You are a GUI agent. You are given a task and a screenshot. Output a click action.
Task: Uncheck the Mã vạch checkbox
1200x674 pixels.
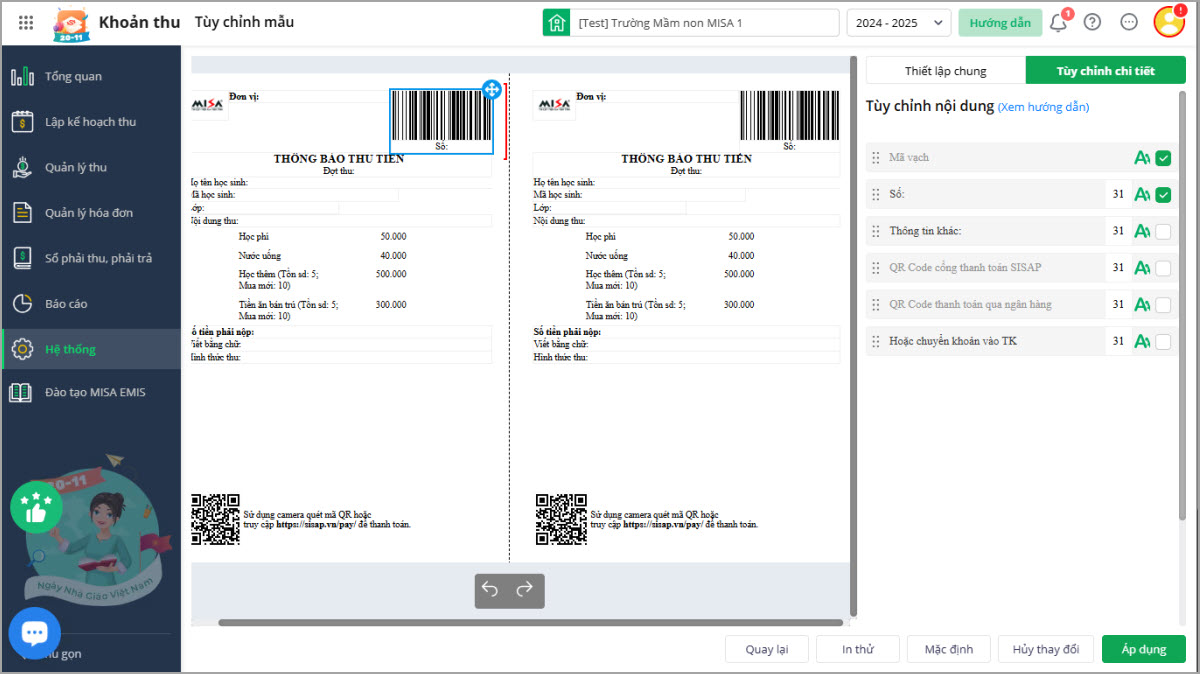click(x=1163, y=158)
